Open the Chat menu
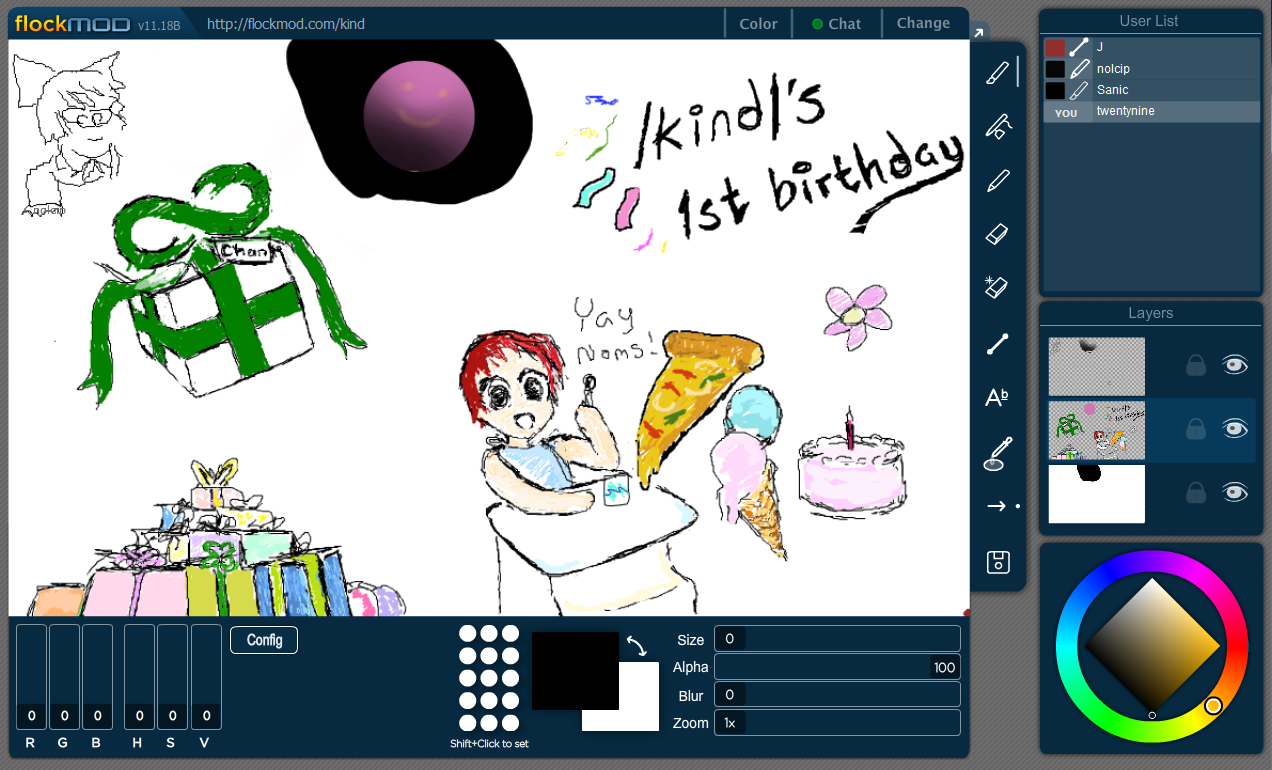The height and width of the screenshot is (770, 1272). coord(836,24)
